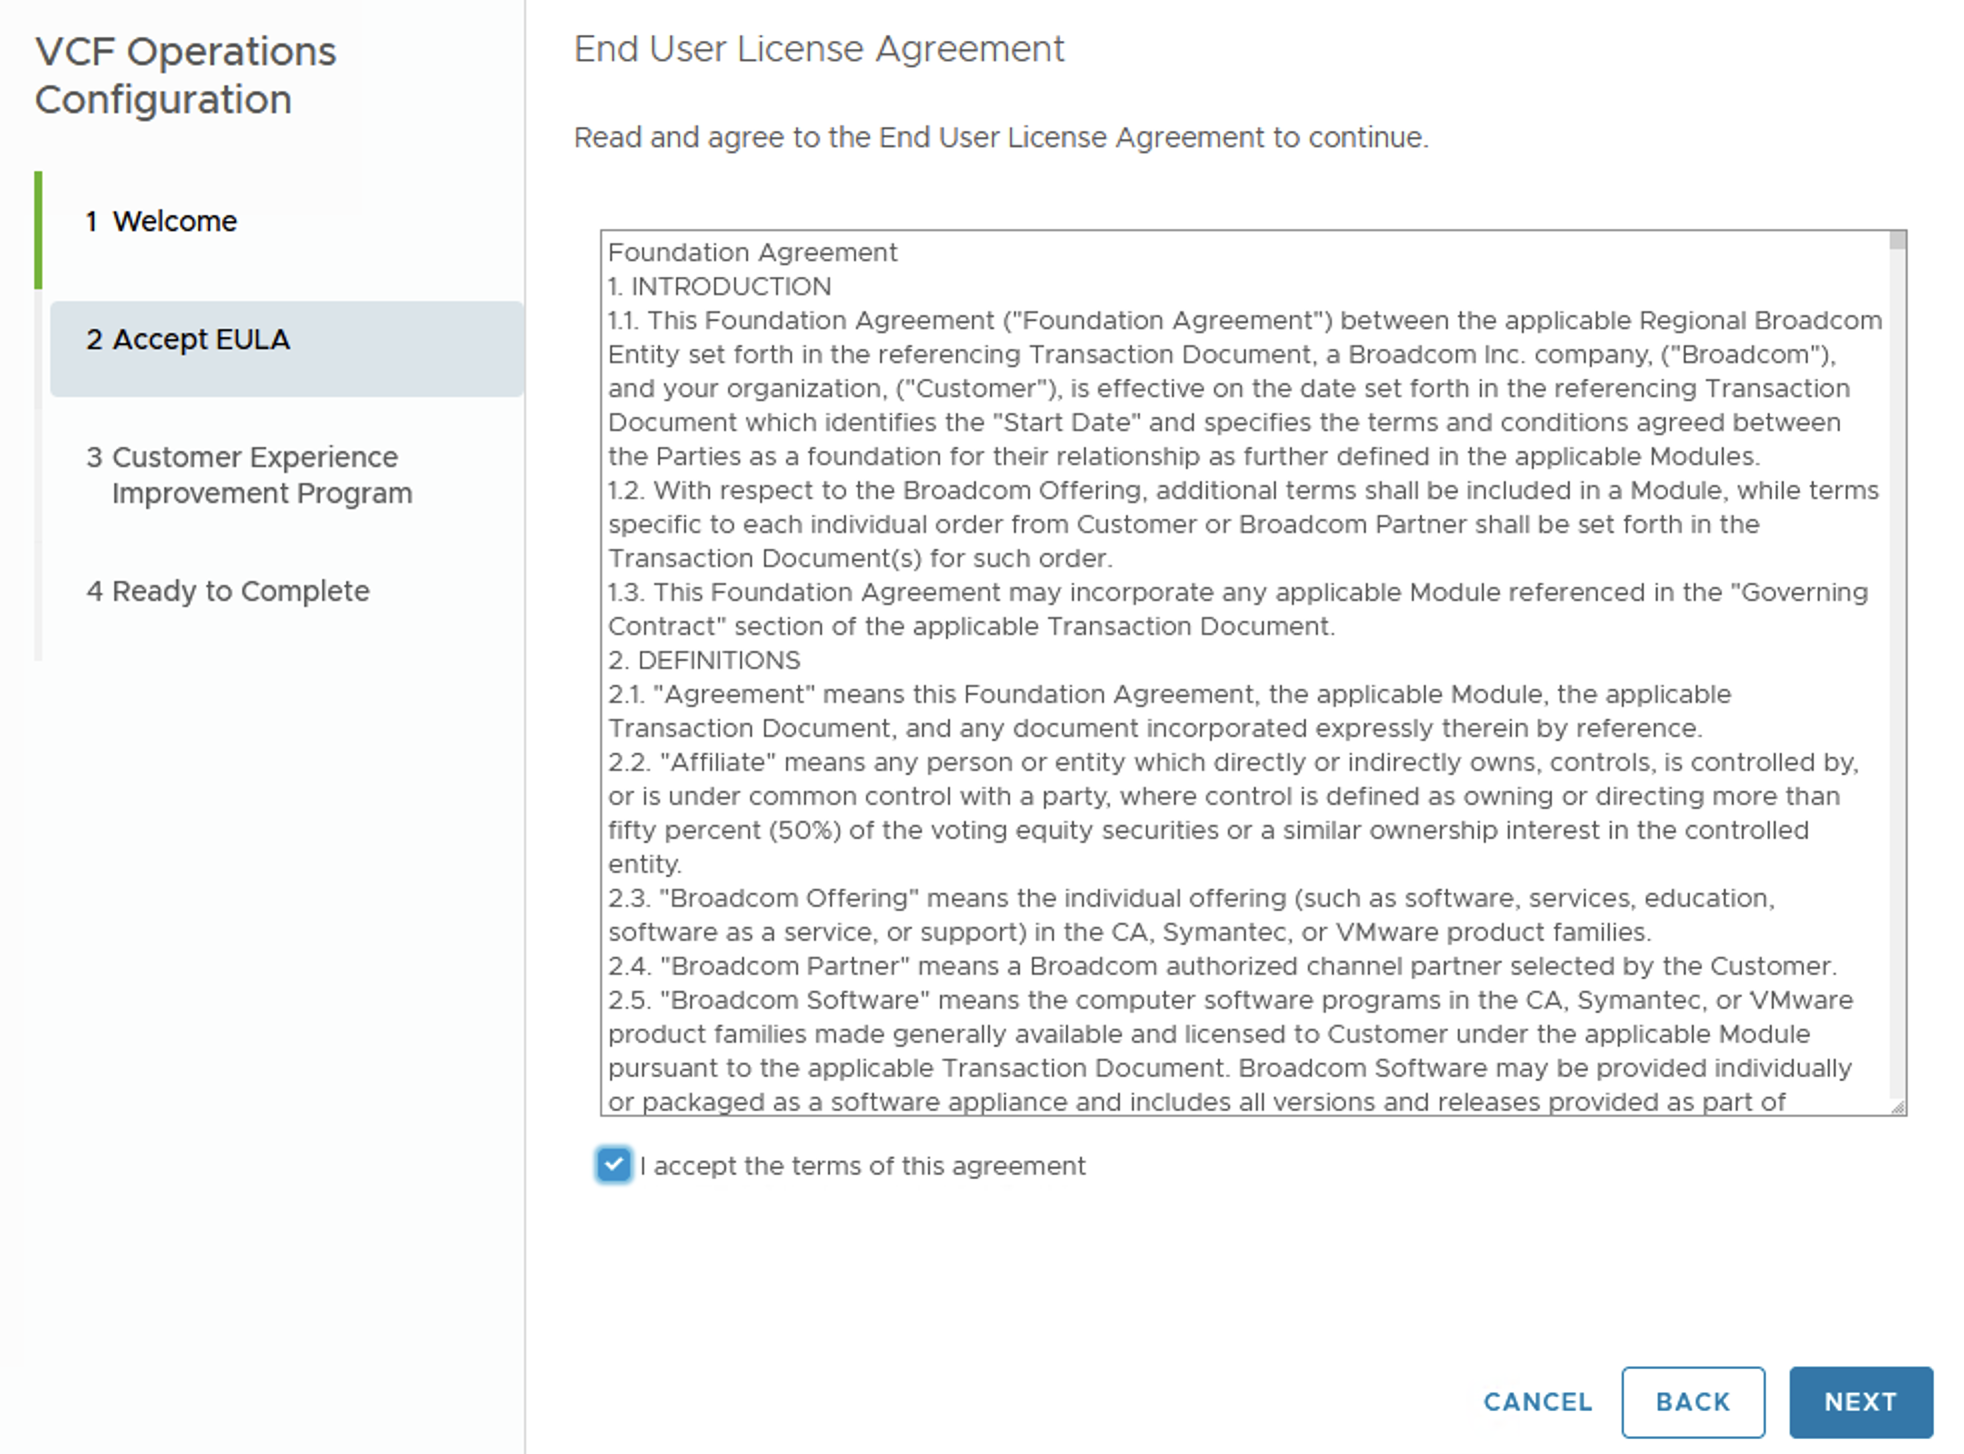
Task: Click the "2. DEFINITIONS" line in the EULA
Action: pos(704,661)
